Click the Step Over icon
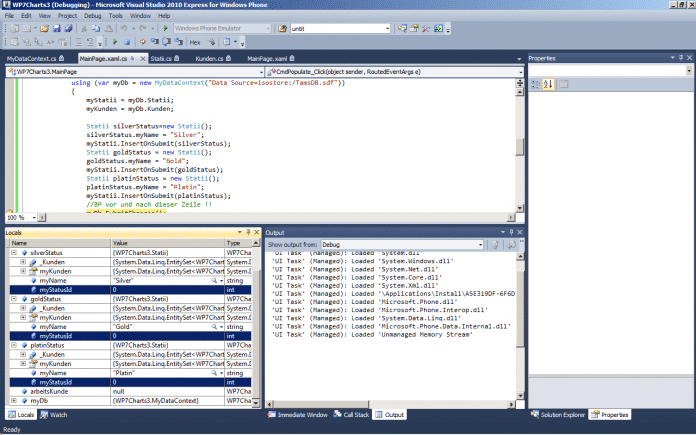This screenshot has height=435, width=696. (x=166, y=42)
